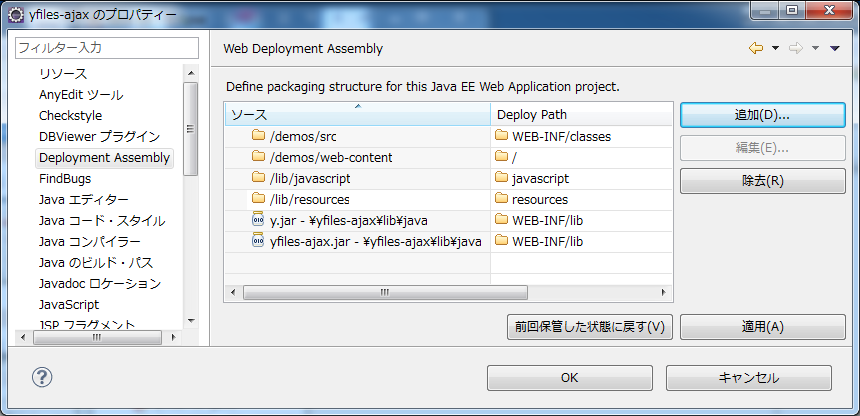Open the view menu triangle dropdown
860x416 pixels.
pos(835,48)
